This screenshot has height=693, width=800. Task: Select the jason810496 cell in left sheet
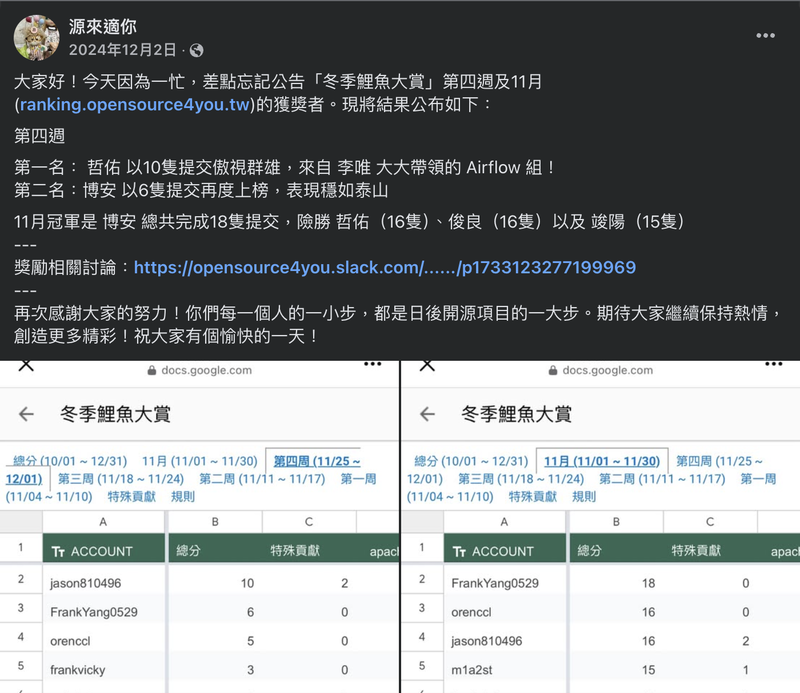(104, 583)
